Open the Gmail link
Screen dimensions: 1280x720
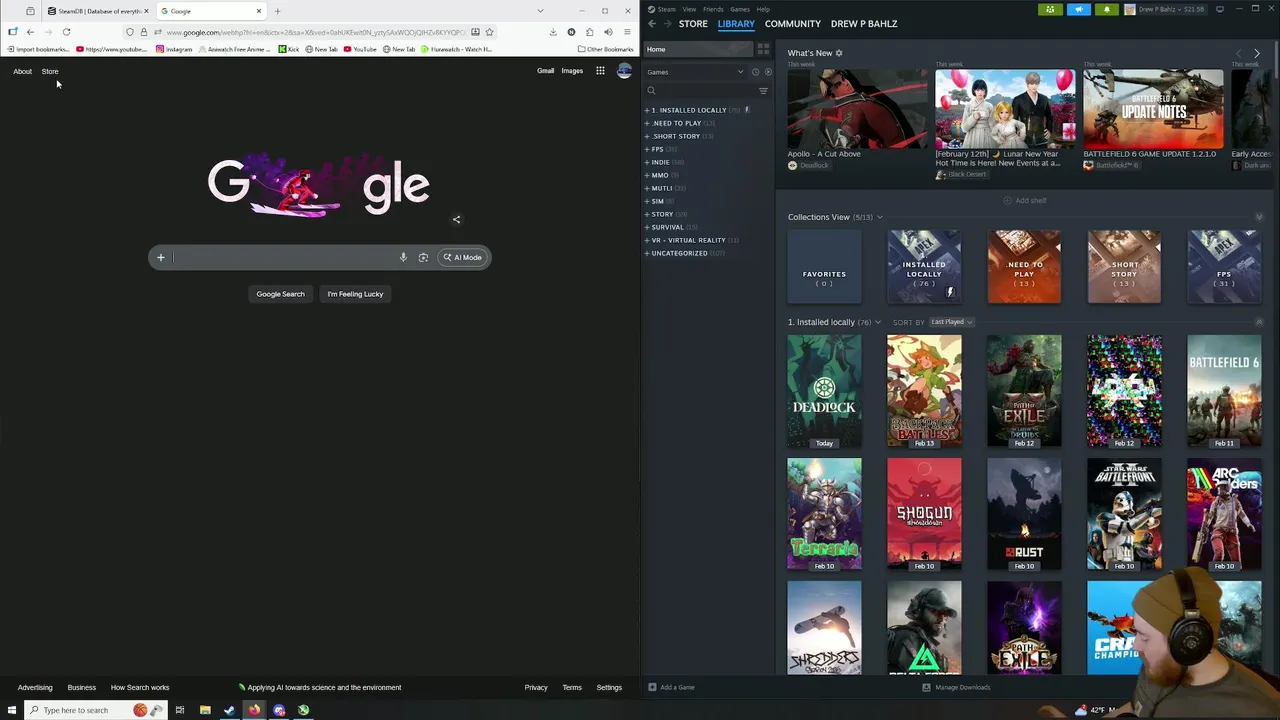pos(545,71)
